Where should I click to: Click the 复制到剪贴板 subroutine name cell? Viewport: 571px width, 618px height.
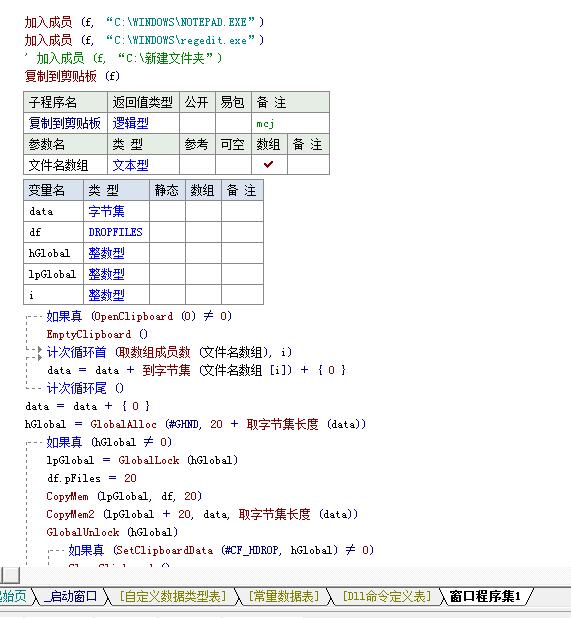click(x=65, y=123)
